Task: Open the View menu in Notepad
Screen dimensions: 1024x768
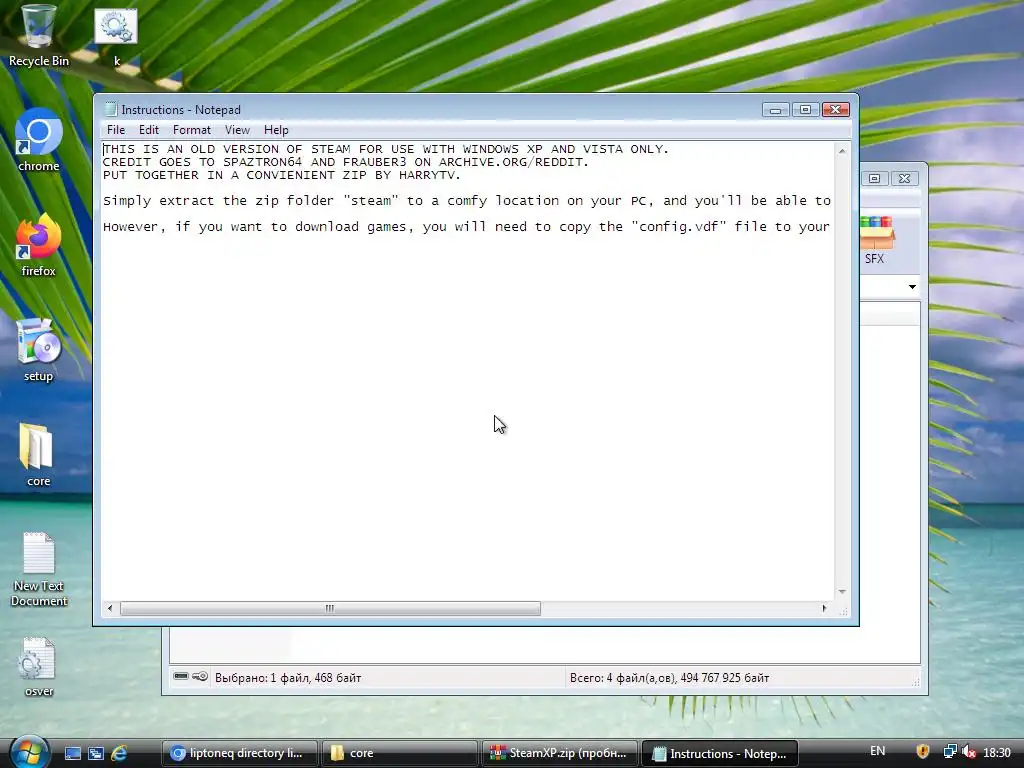Action: (x=237, y=130)
